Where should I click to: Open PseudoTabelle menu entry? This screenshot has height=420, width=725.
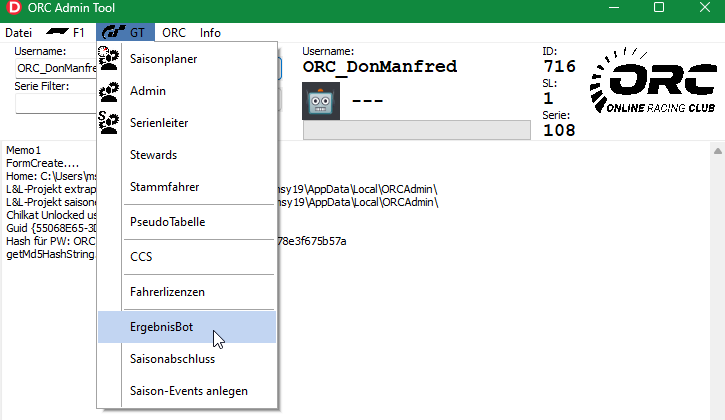167,222
